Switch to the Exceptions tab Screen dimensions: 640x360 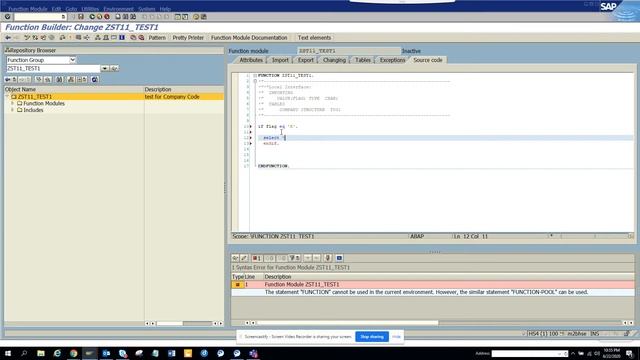click(392, 60)
